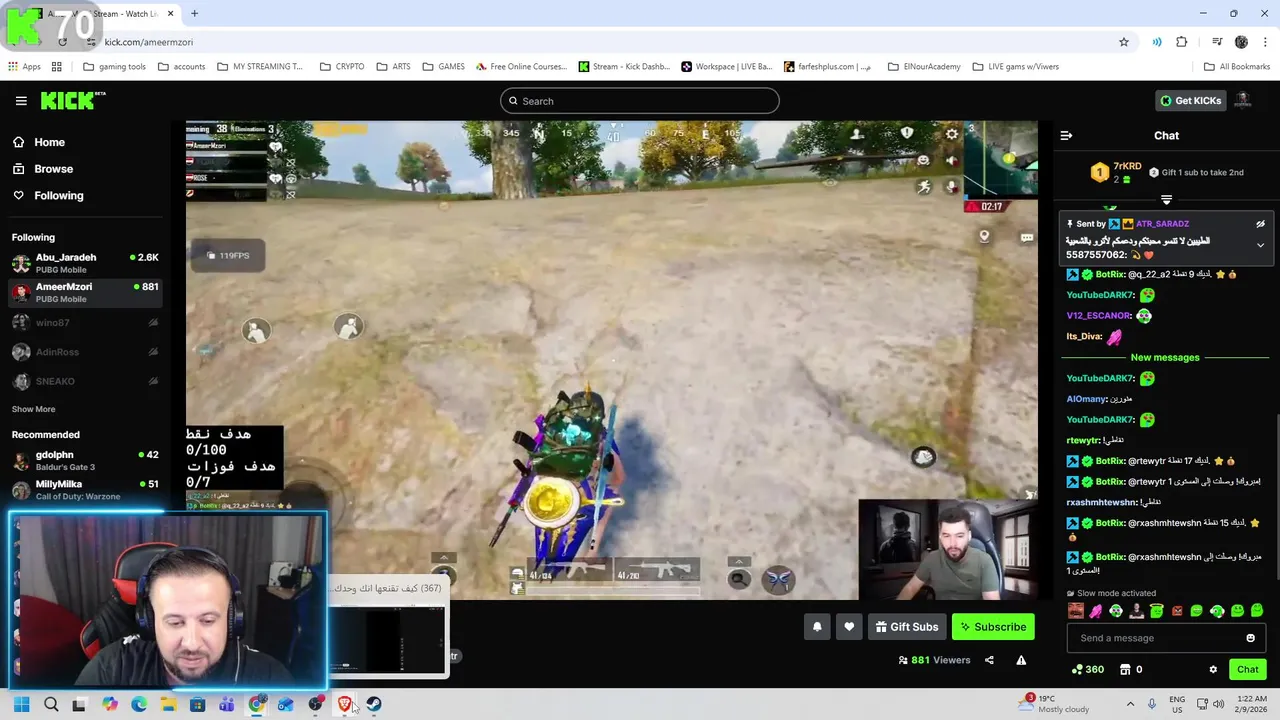Open recommended channel MillyMilka
The height and width of the screenshot is (720, 1280).
click(85, 490)
